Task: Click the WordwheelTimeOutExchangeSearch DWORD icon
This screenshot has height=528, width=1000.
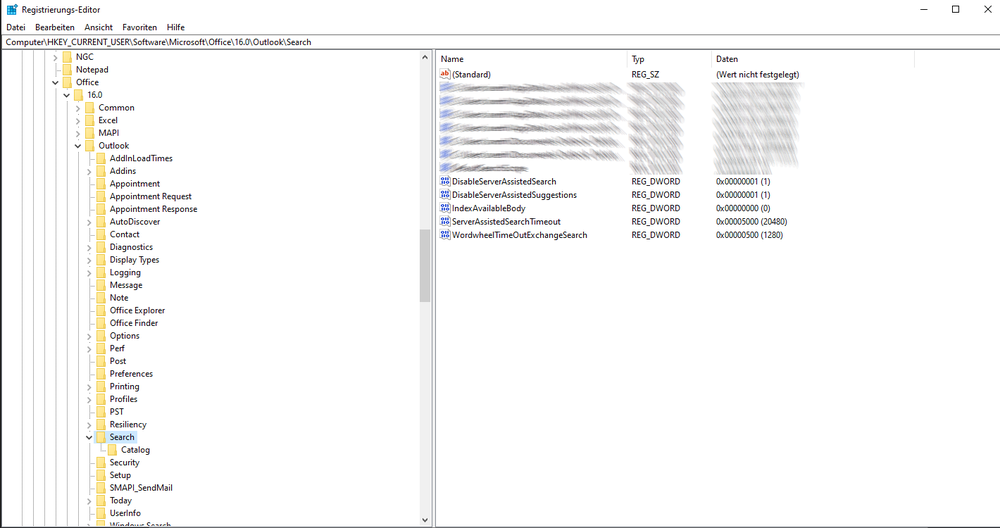Action: [x=445, y=235]
